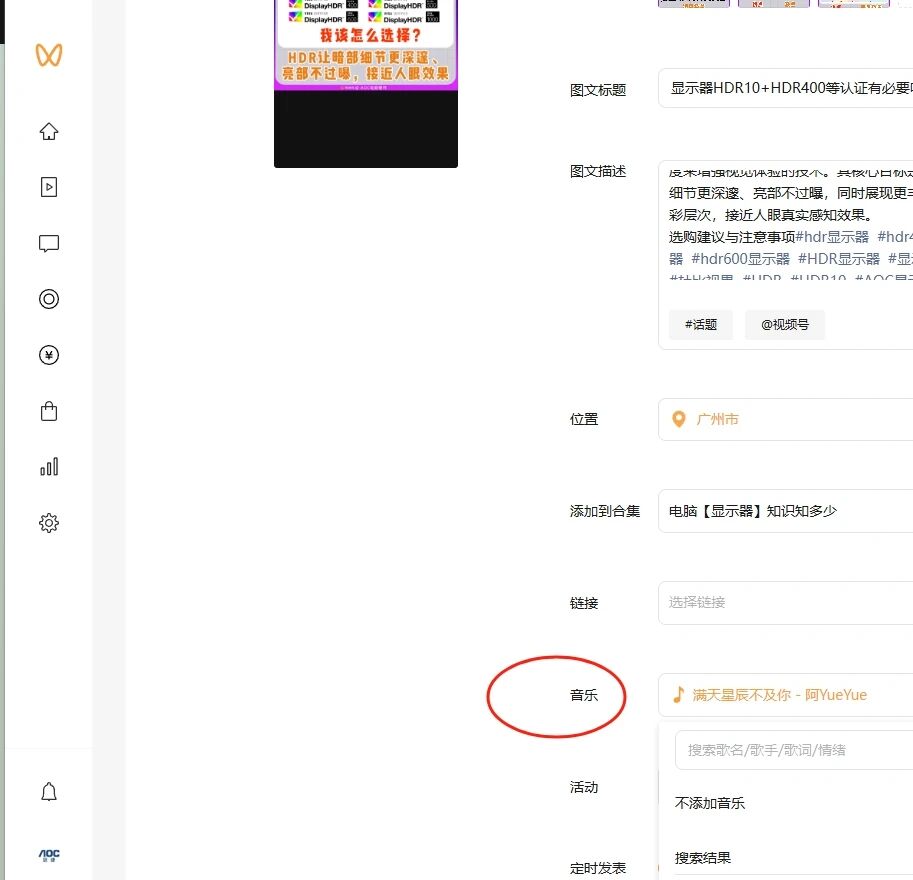This screenshot has width=913, height=880.
Task: Click the 位置 field label
Action: (x=584, y=419)
